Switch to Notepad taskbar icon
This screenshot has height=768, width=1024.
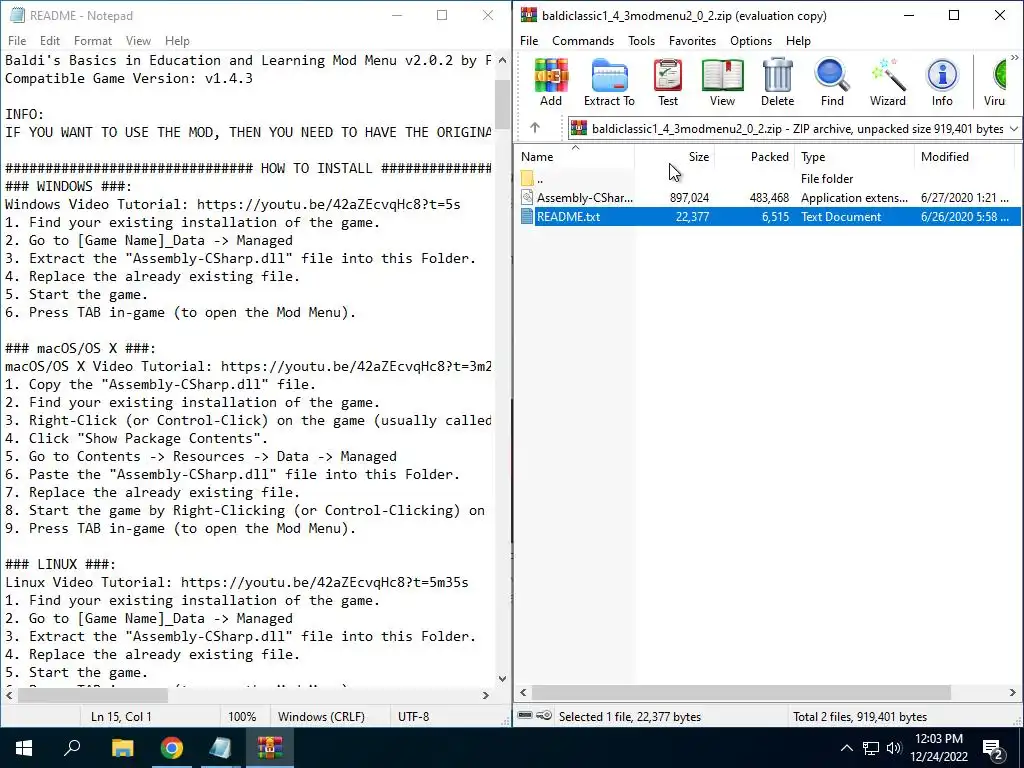click(220, 748)
